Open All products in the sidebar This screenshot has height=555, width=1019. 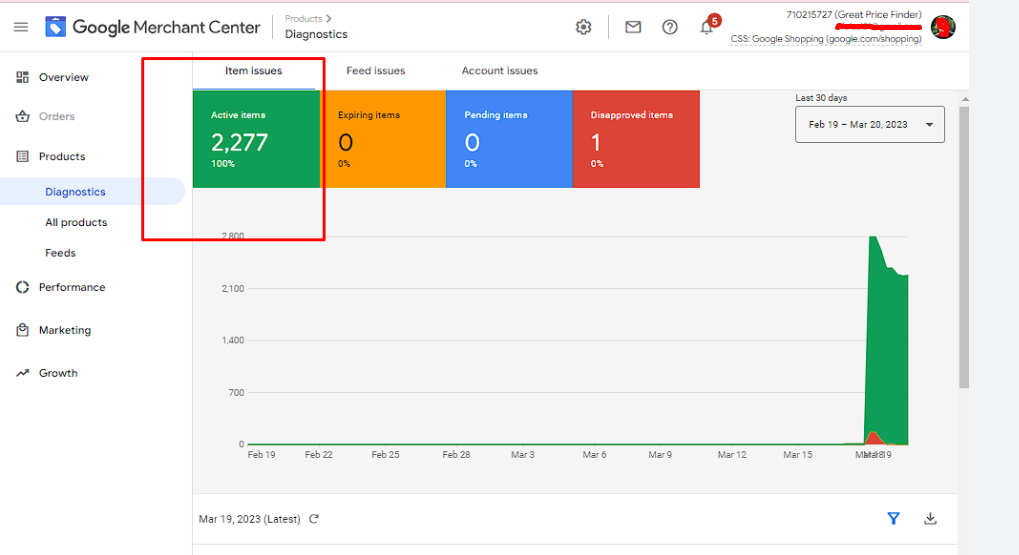(76, 222)
